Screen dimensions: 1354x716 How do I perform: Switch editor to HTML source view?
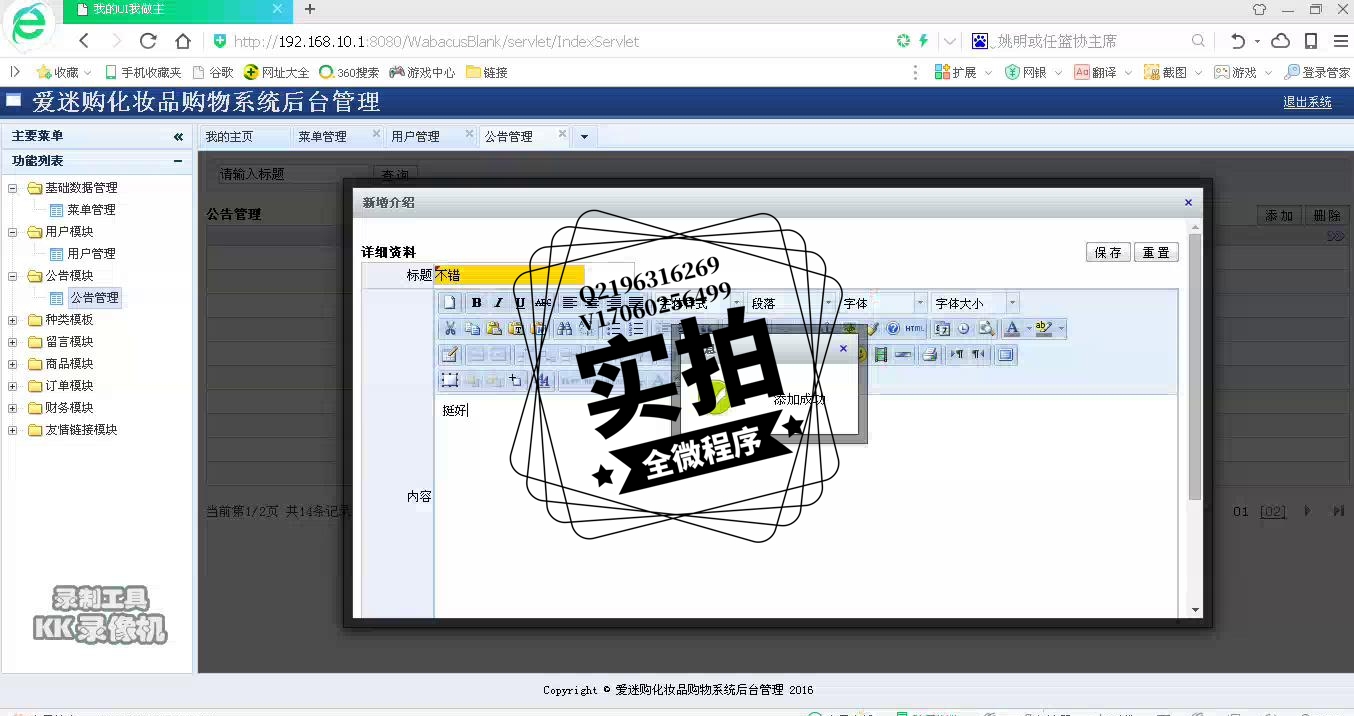pos(915,328)
